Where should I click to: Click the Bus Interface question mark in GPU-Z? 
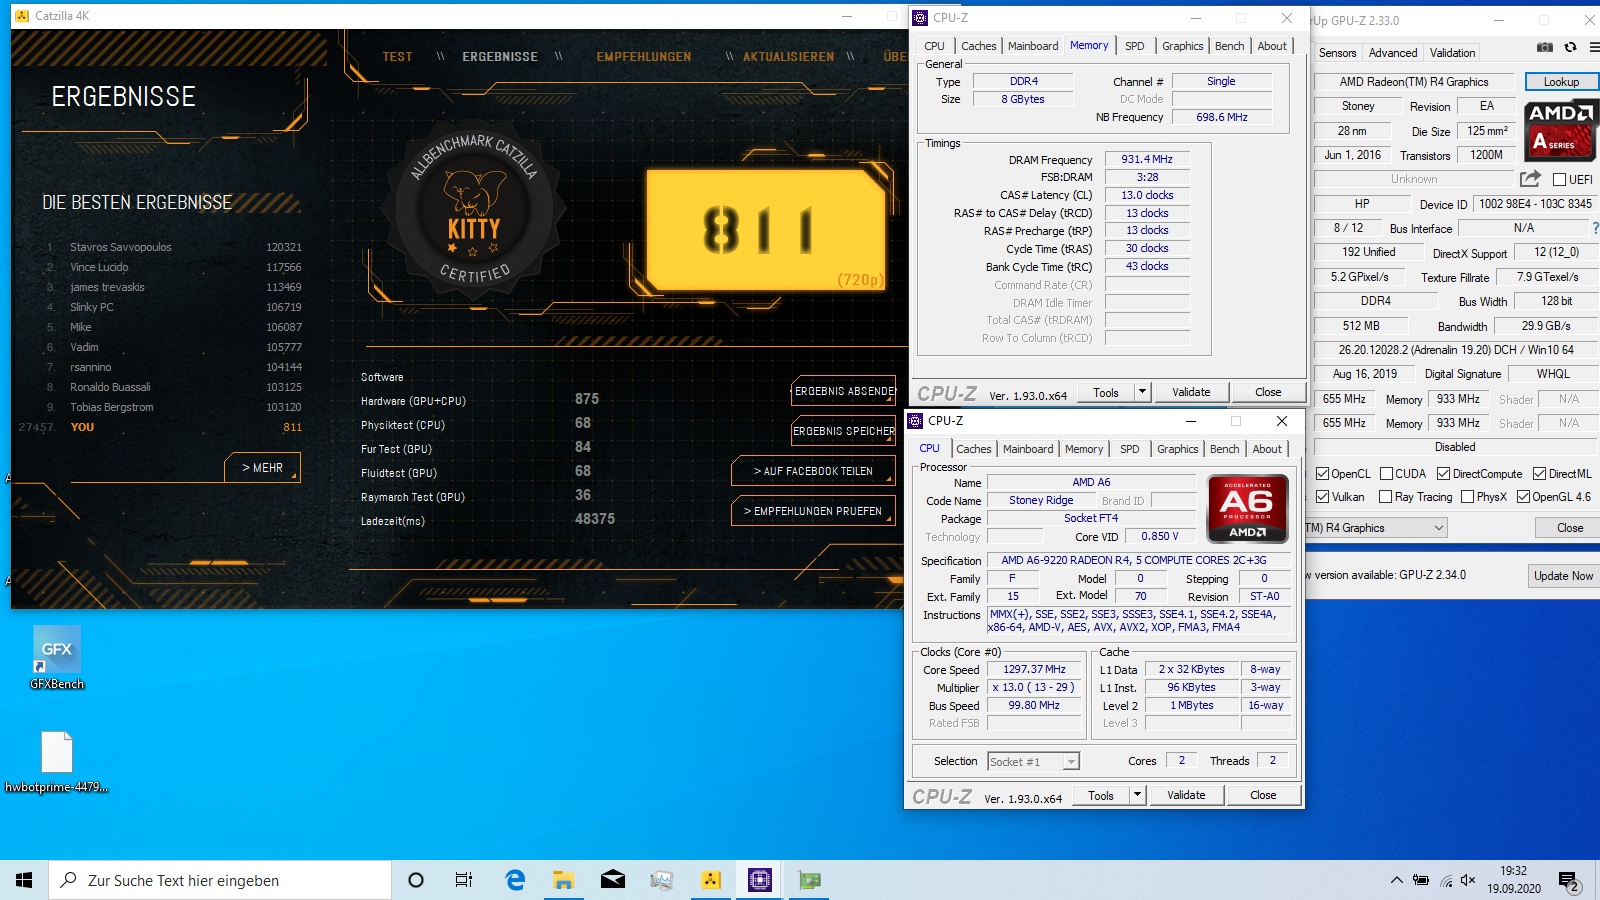(x=1595, y=228)
